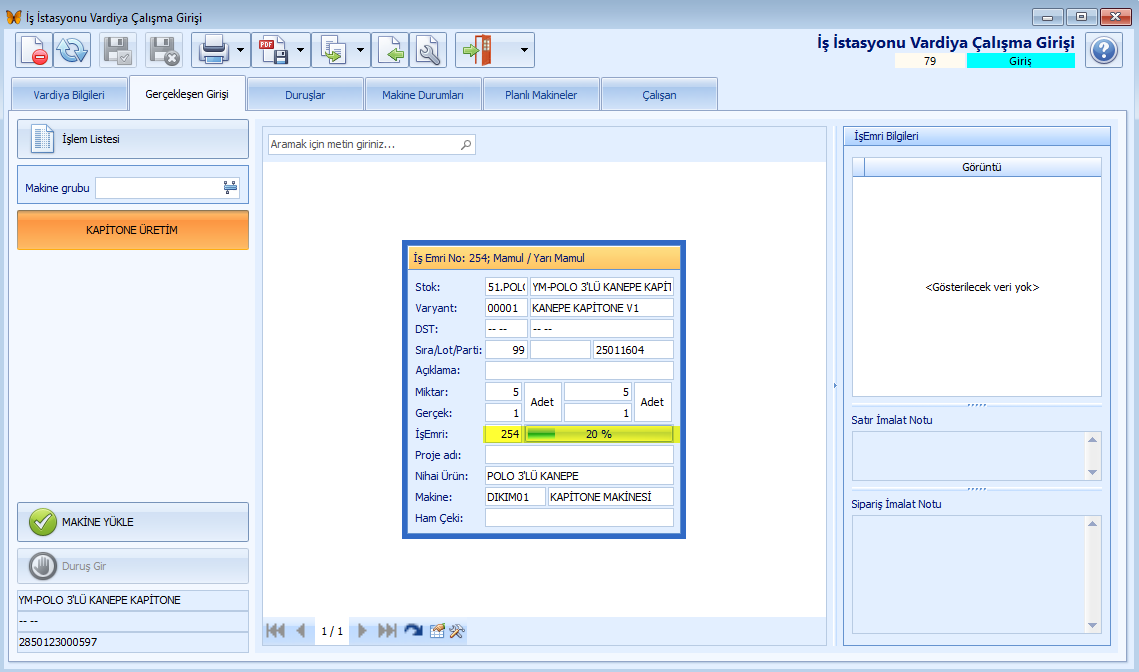Screen dimensions: 1139x672
Task: Click the İşEmri number field 254
Action: [x=503, y=434]
